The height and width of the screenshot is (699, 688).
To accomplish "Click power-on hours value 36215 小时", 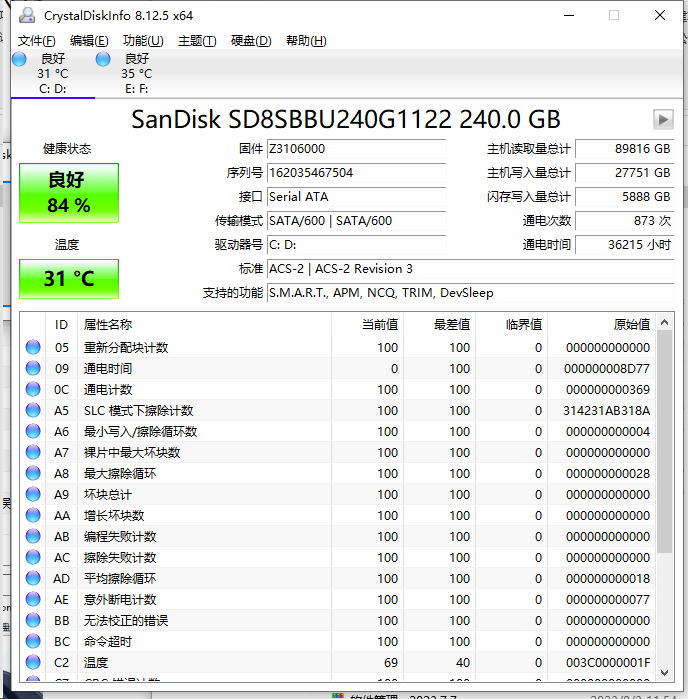I will click(x=625, y=245).
